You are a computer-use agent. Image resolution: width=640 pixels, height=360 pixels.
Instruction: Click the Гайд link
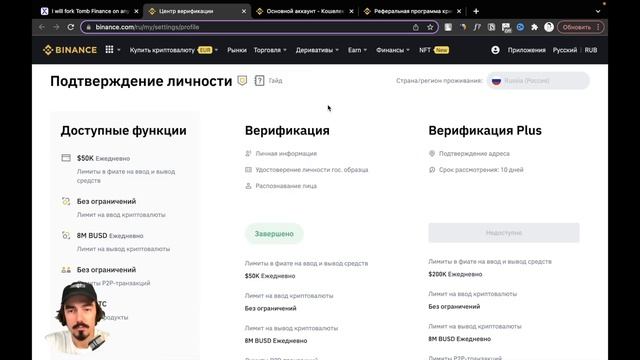[x=276, y=80]
